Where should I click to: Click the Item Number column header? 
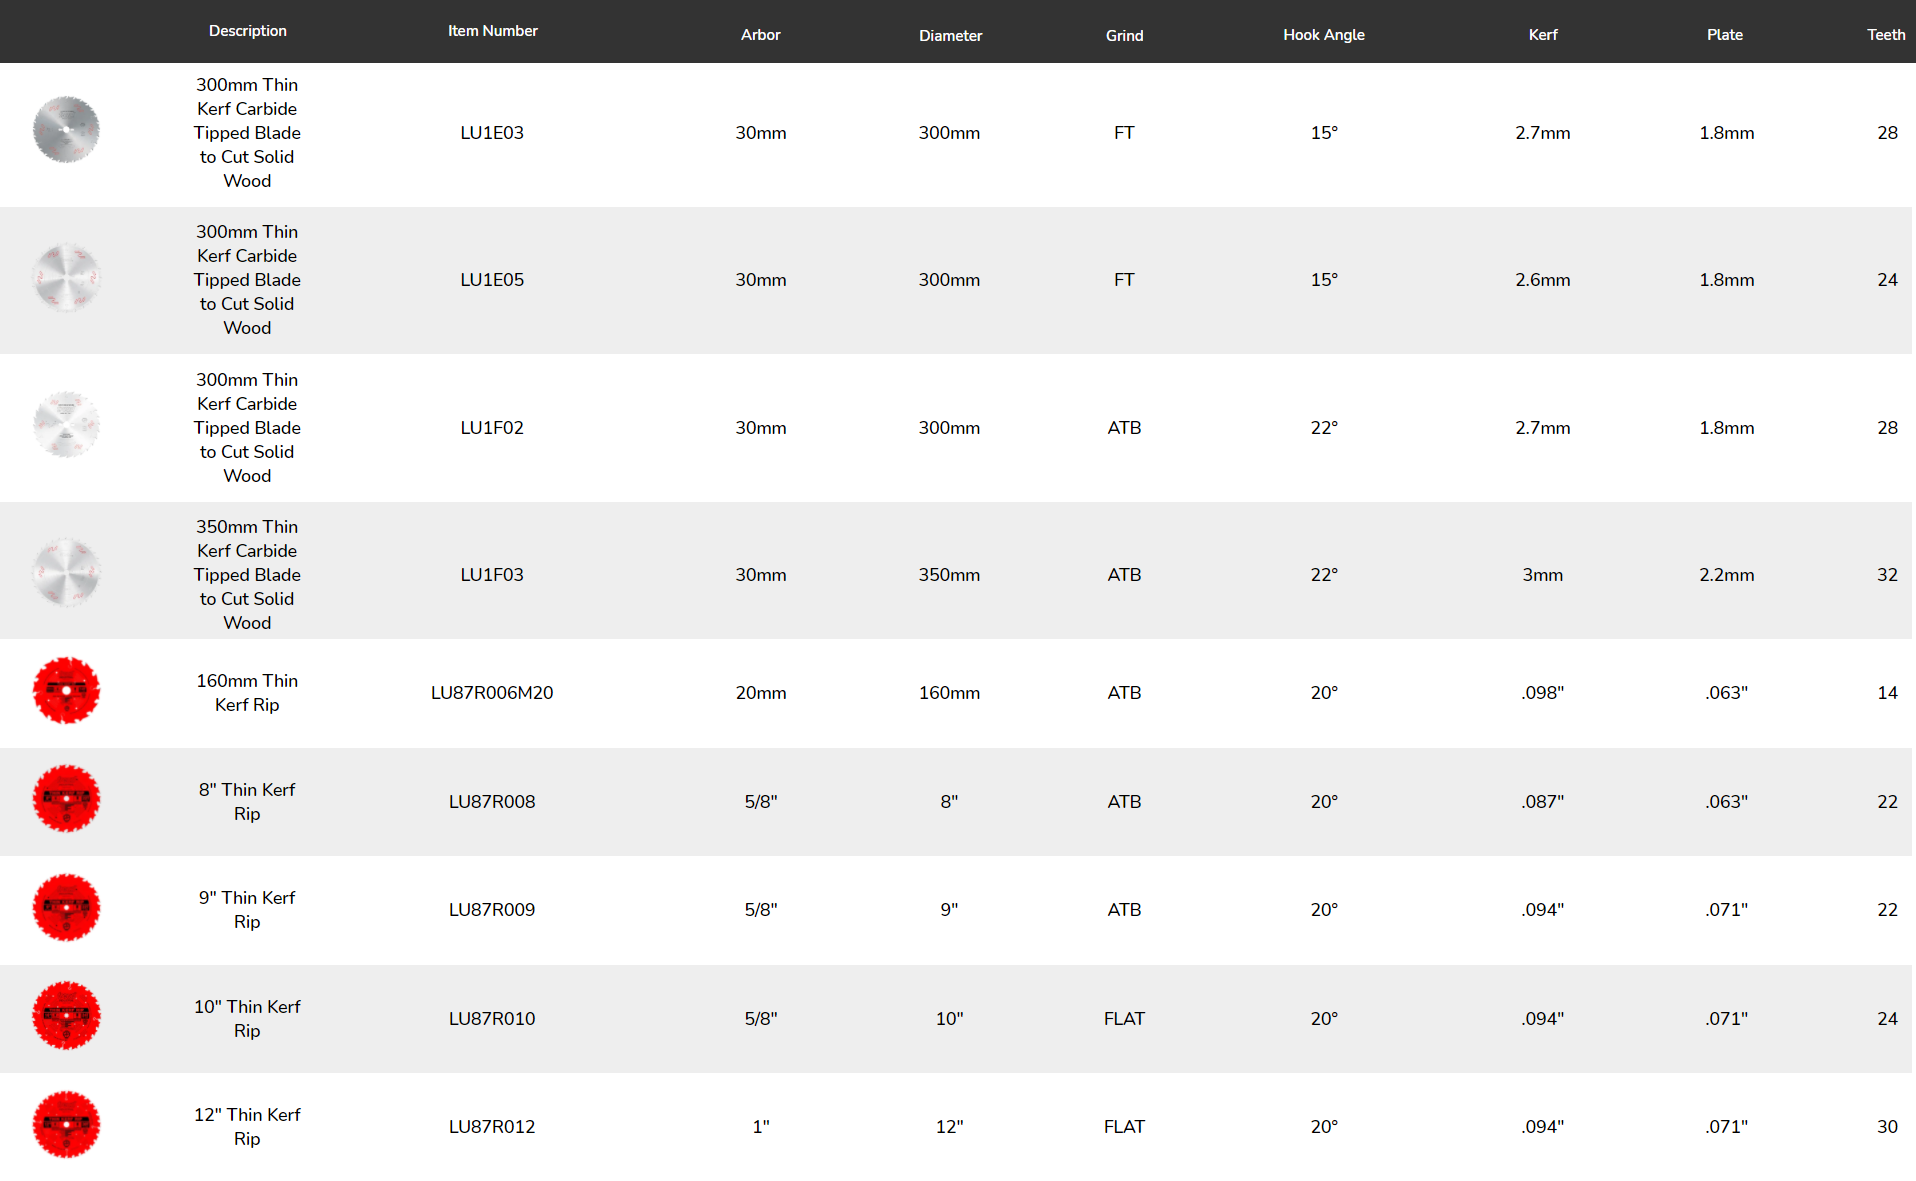(492, 31)
